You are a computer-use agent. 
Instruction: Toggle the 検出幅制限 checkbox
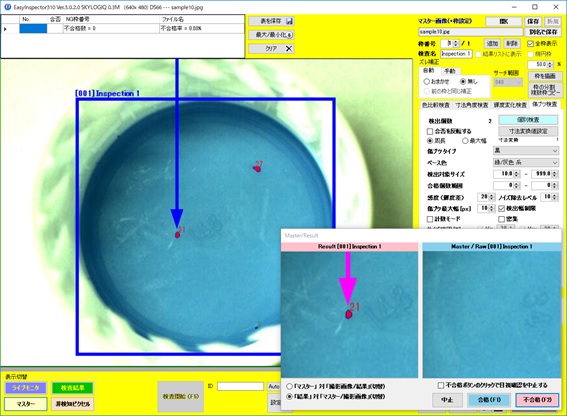(502, 208)
